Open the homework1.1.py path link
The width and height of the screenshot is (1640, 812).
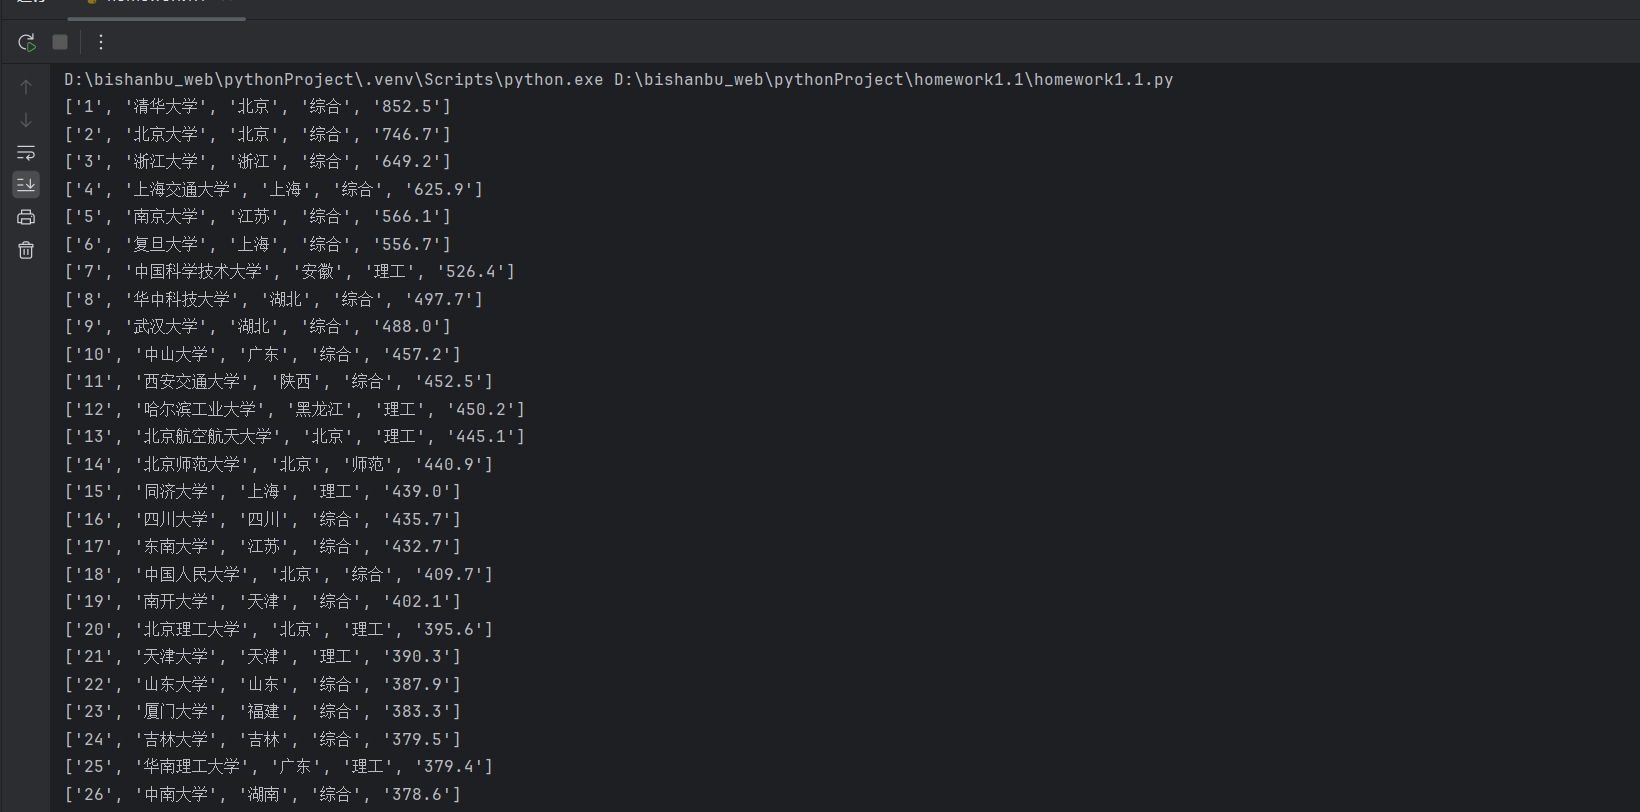click(893, 79)
